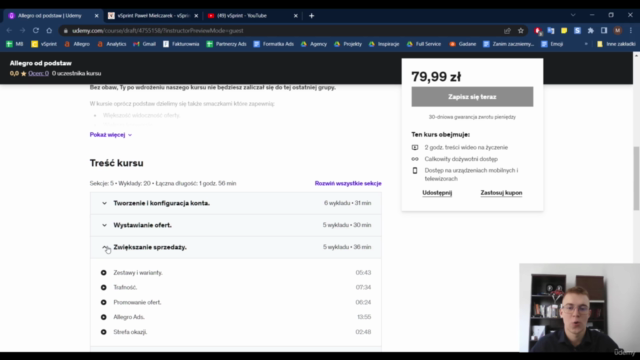The width and height of the screenshot is (640, 360).
Task: Select the Promowanie ofert lecture
Action: (x=138, y=302)
